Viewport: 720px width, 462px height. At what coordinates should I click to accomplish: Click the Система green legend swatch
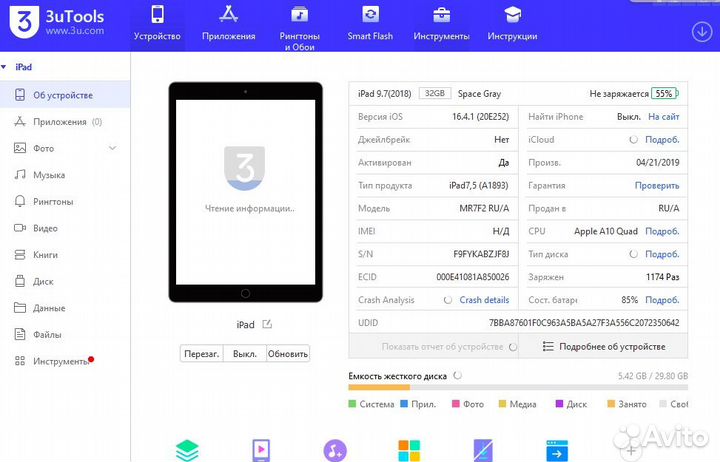[352, 404]
